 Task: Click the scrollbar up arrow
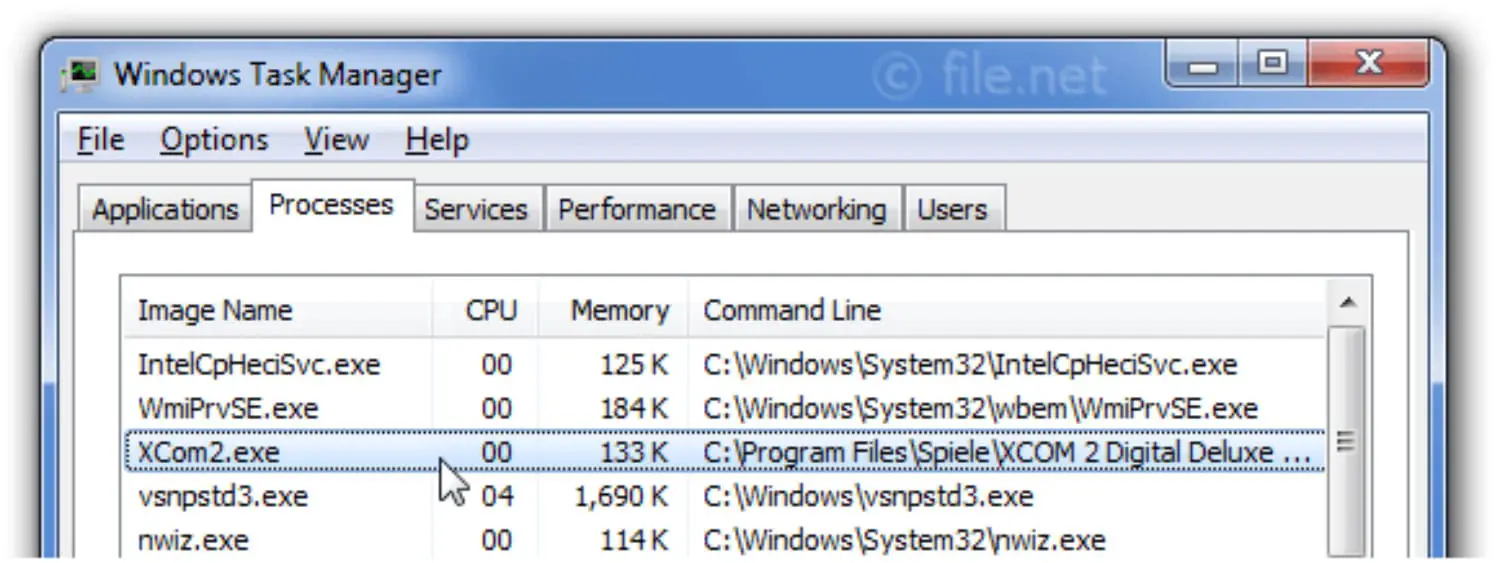1347,303
